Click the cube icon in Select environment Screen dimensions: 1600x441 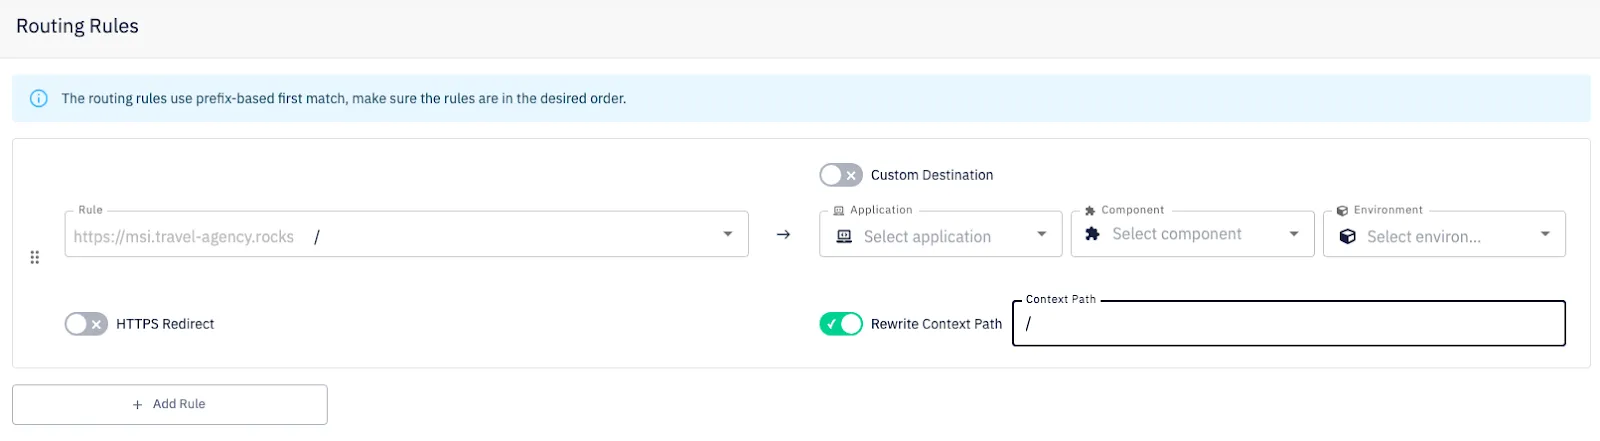click(x=1347, y=237)
